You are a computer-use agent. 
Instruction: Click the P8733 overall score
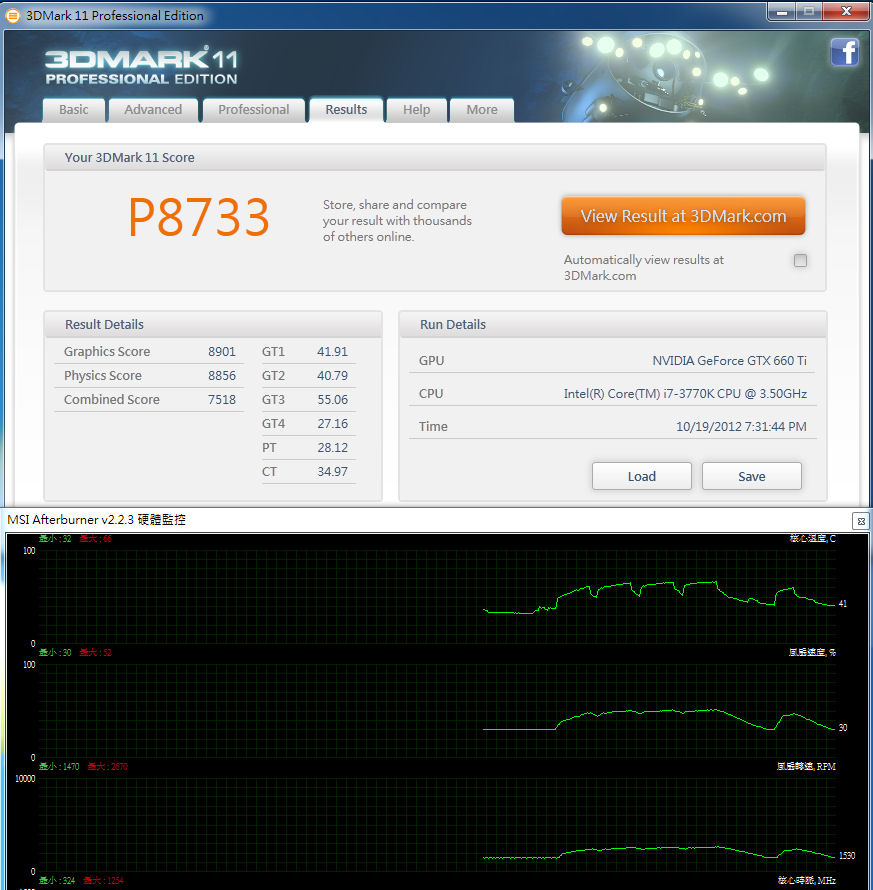click(x=199, y=217)
